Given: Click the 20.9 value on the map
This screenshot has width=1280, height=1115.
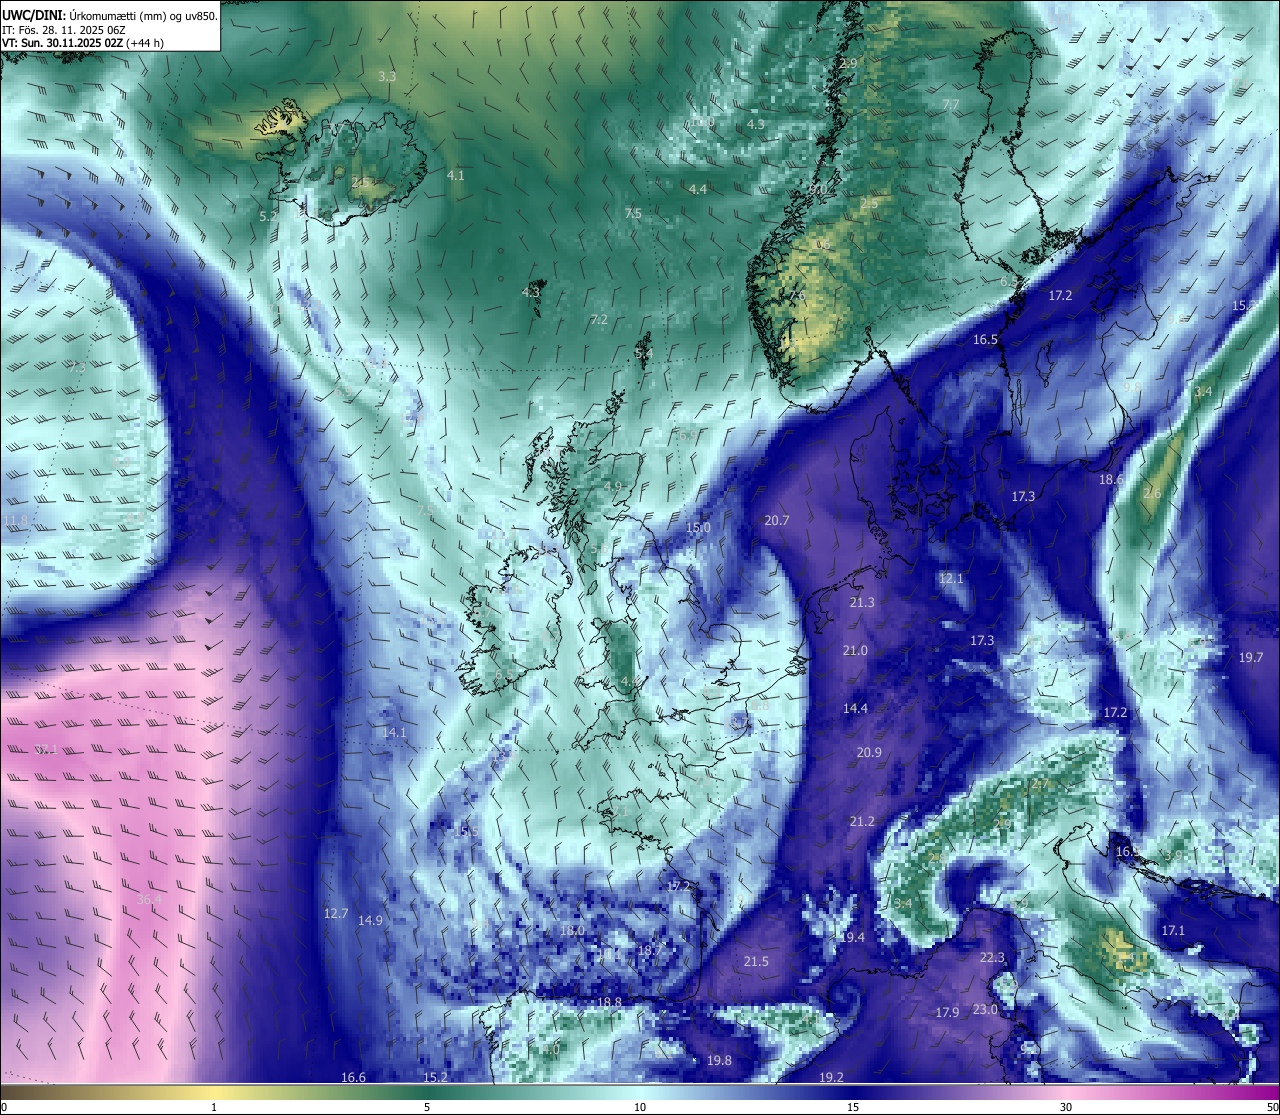Looking at the screenshot, I should point(869,753).
